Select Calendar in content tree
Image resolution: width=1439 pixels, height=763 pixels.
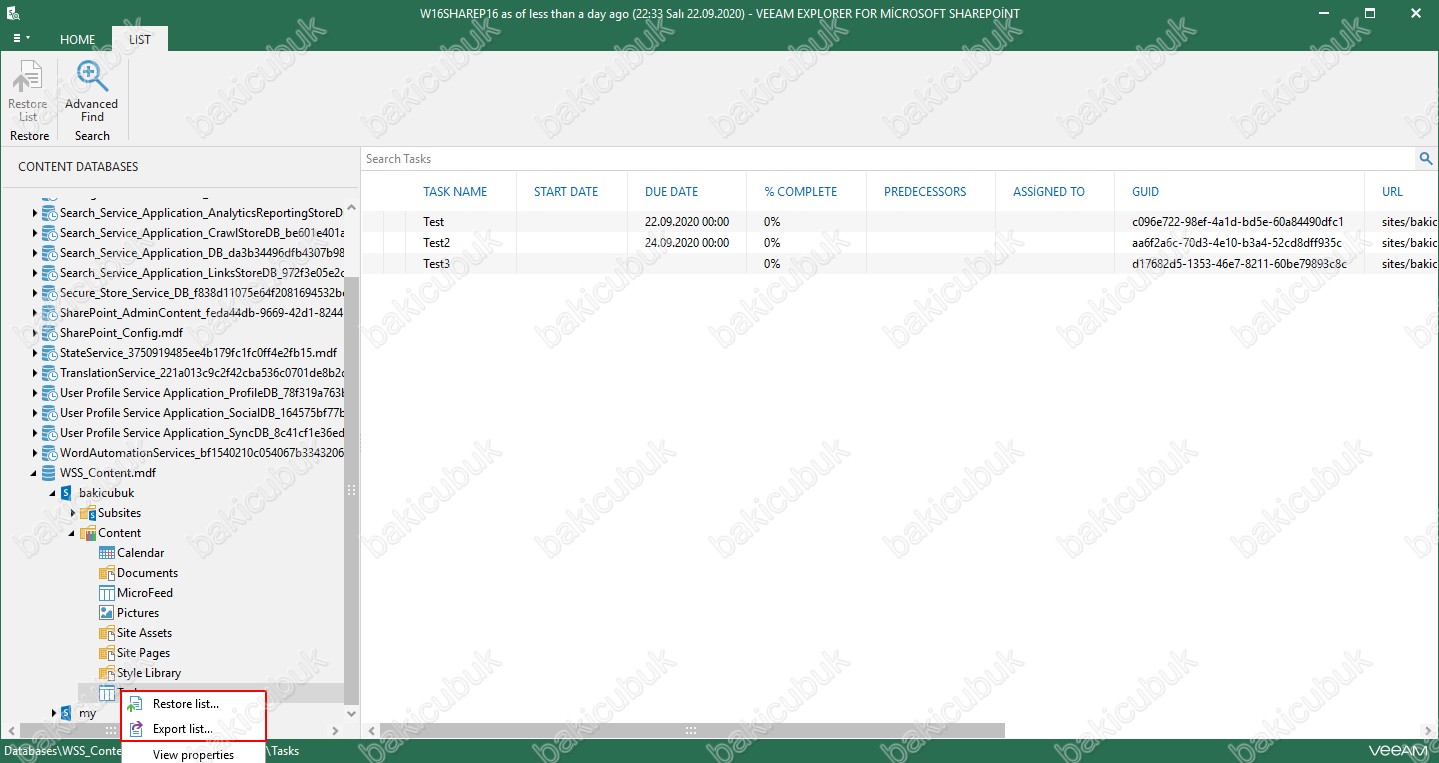[140, 553]
